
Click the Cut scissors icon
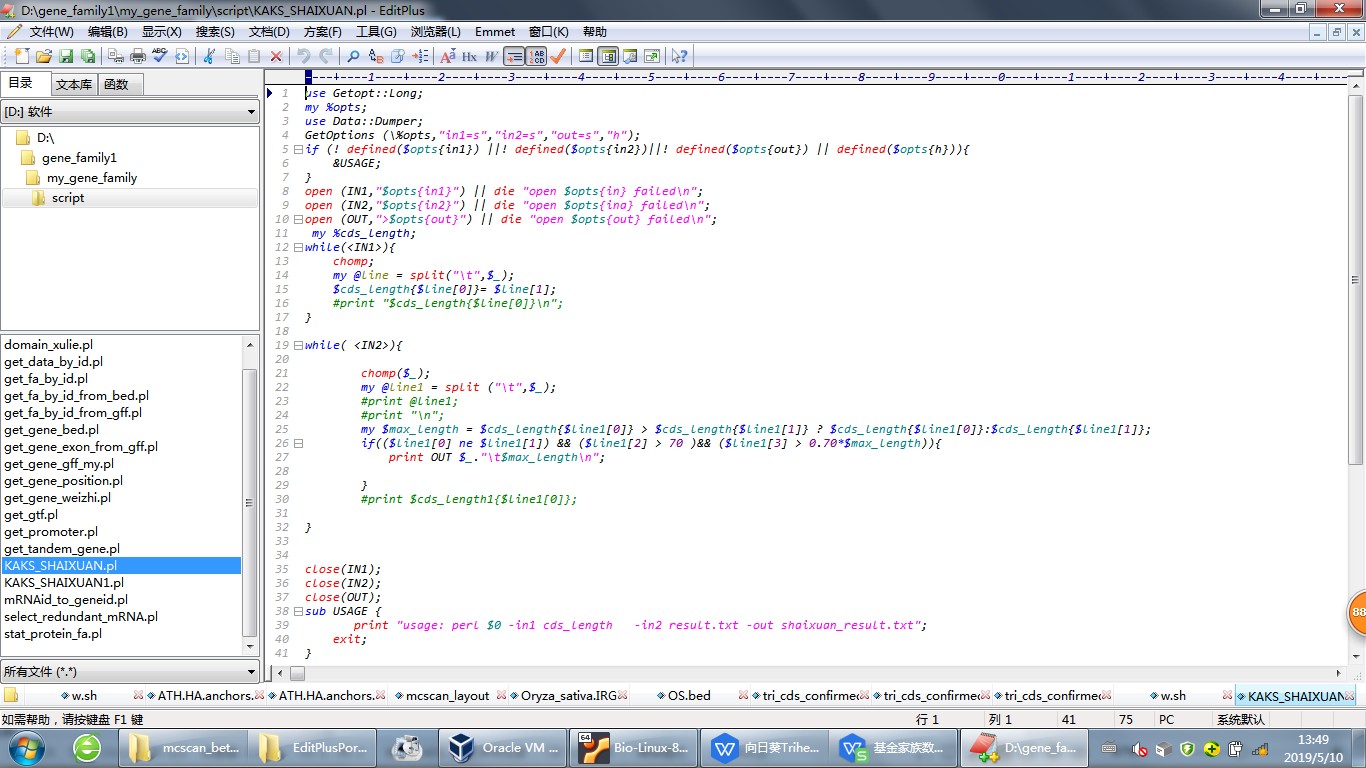(x=209, y=56)
